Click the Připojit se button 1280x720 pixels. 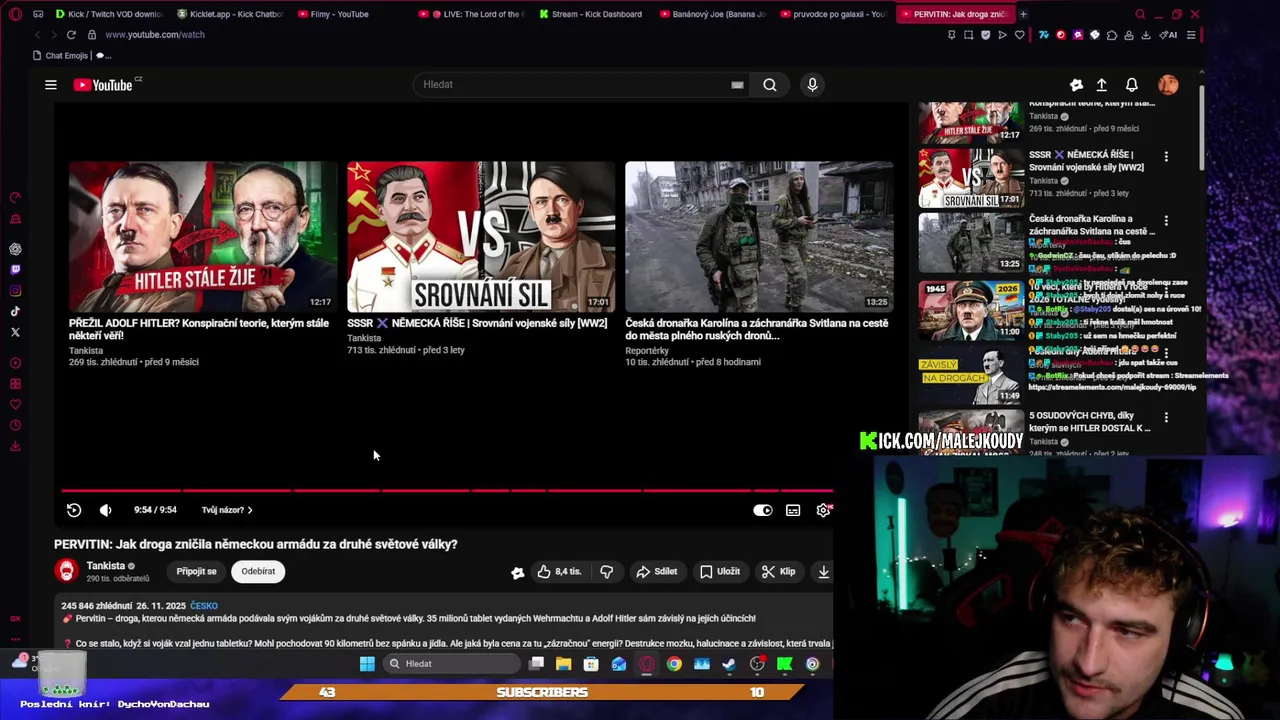(x=196, y=571)
